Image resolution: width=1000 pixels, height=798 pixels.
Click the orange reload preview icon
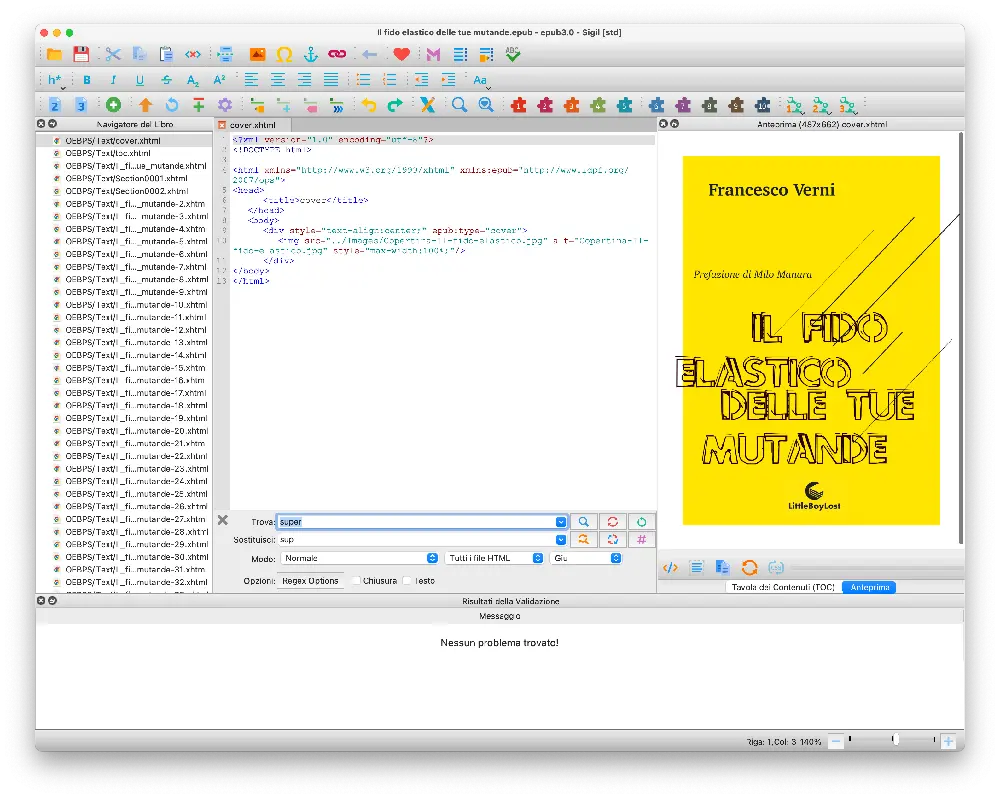point(749,568)
